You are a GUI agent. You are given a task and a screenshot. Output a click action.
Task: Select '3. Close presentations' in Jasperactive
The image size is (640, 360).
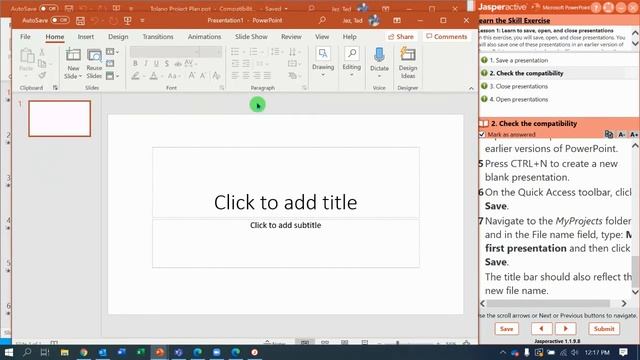click(518, 87)
